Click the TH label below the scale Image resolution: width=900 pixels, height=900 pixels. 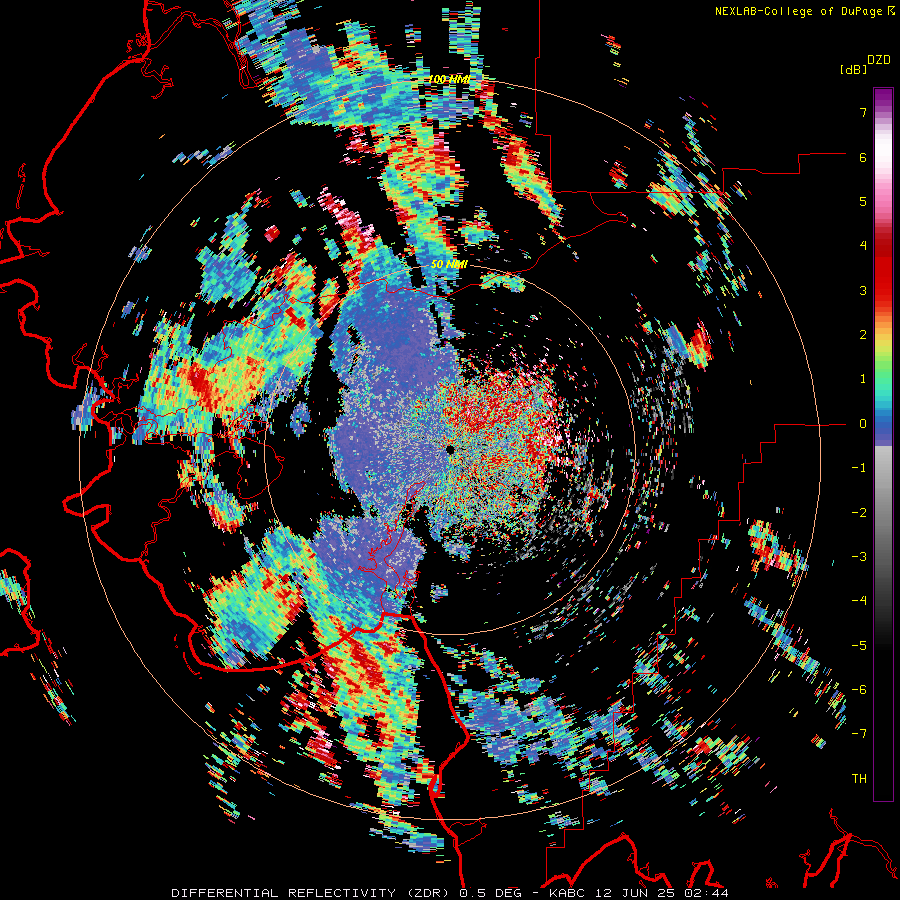click(x=859, y=779)
